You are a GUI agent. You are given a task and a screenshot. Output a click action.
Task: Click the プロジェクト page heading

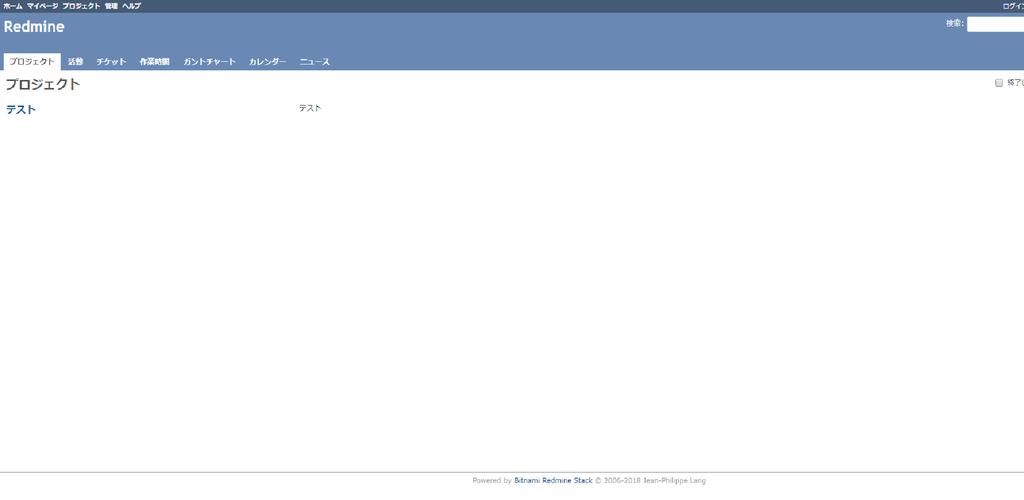click(x=43, y=84)
